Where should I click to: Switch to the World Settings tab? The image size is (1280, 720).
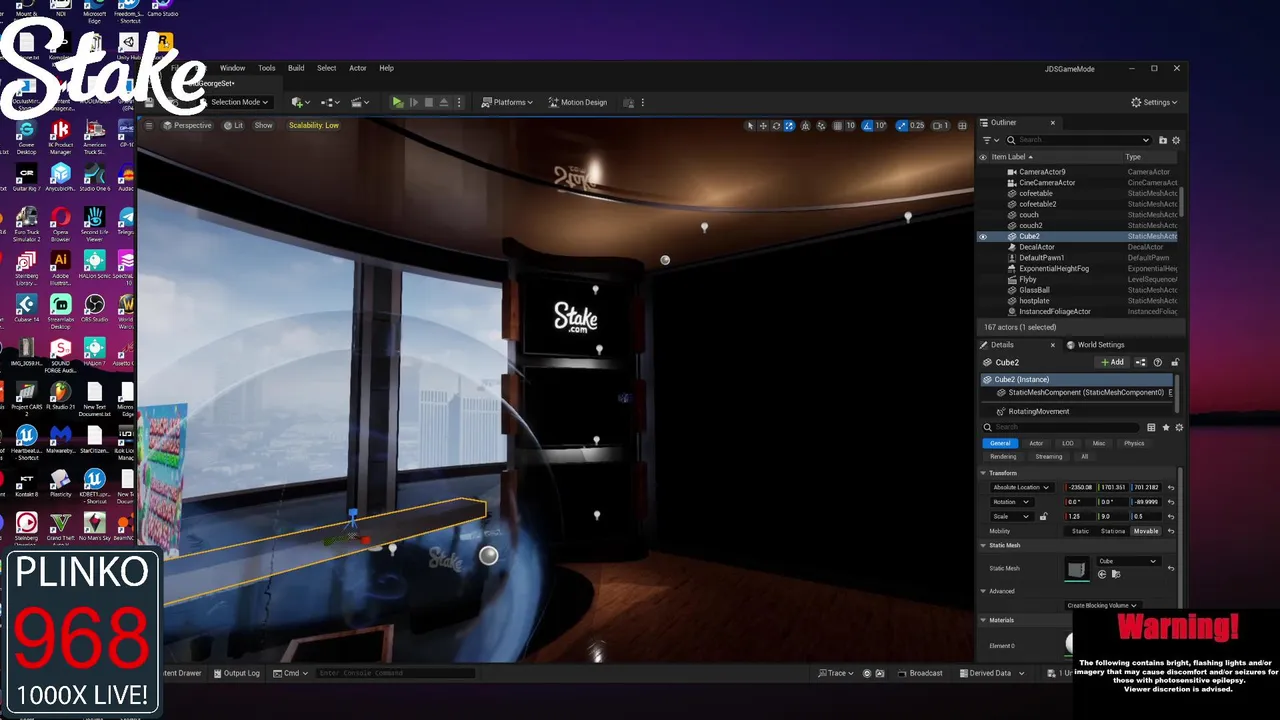tap(1095, 345)
